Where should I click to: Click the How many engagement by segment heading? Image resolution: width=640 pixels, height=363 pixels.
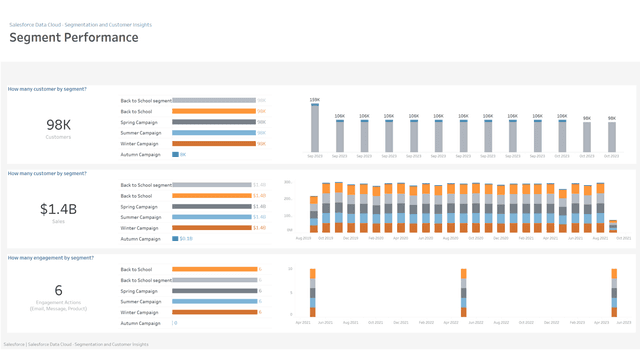[51, 258]
